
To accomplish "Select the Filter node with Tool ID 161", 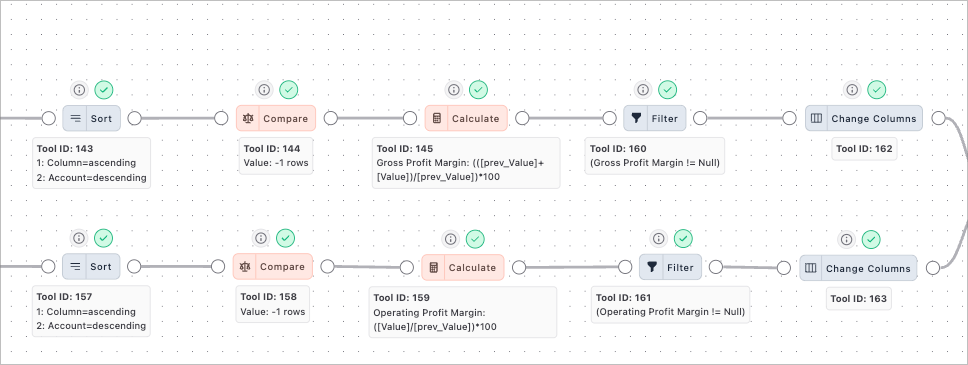I will [x=670, y=267].
